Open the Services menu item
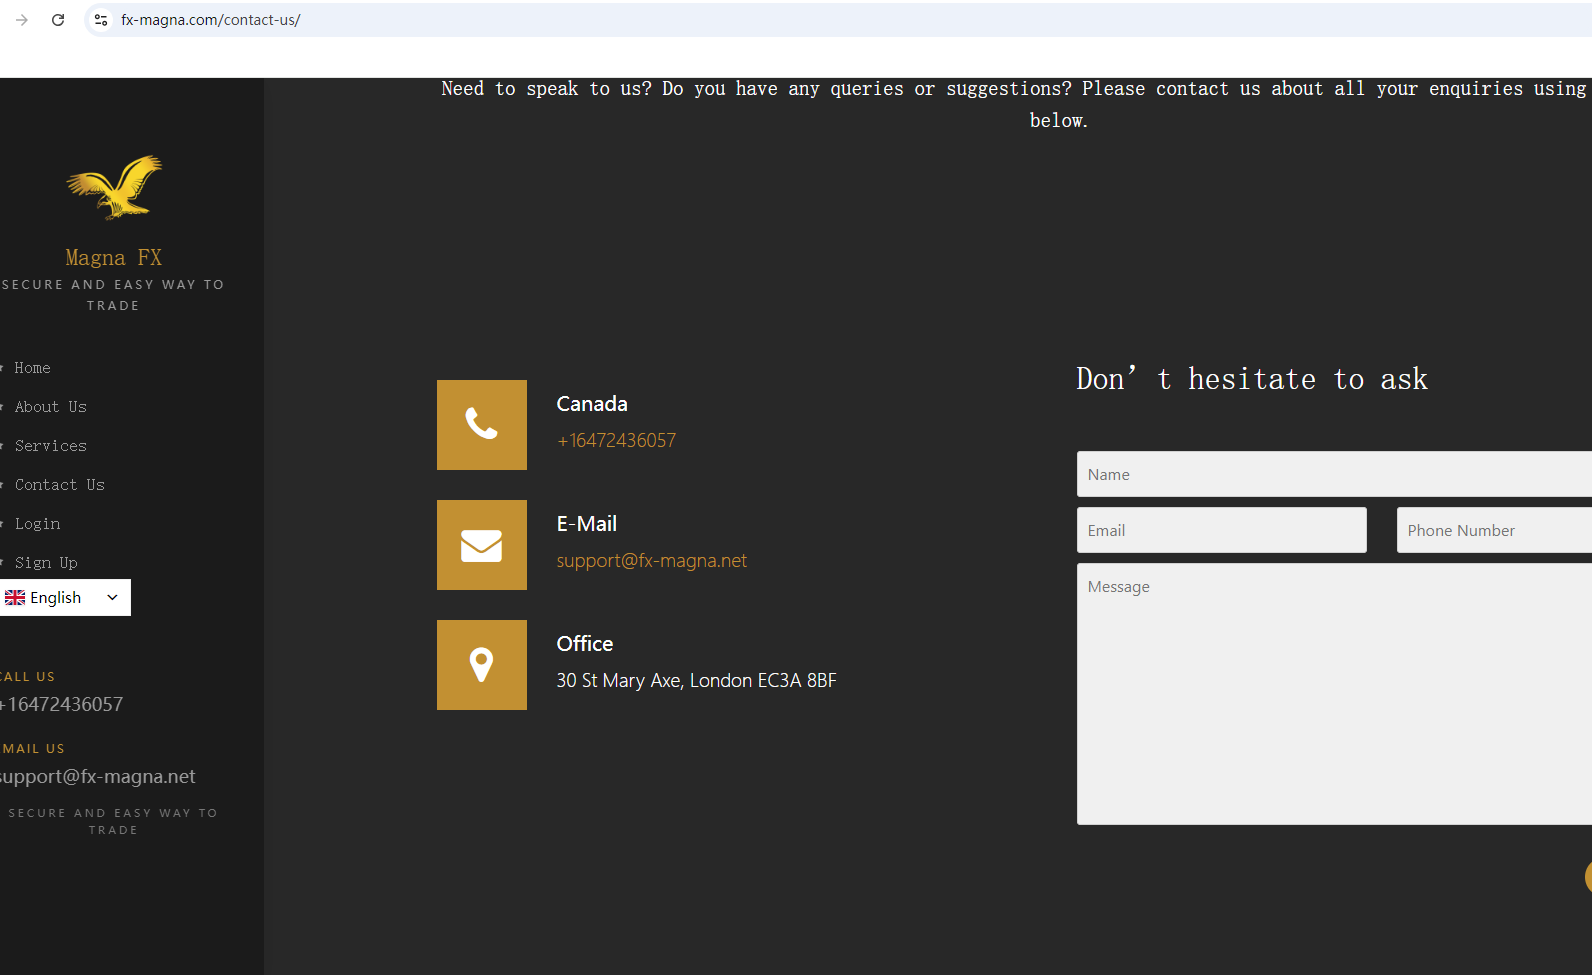This screenshot has width=1592, height=975. [x=50, y=446]
